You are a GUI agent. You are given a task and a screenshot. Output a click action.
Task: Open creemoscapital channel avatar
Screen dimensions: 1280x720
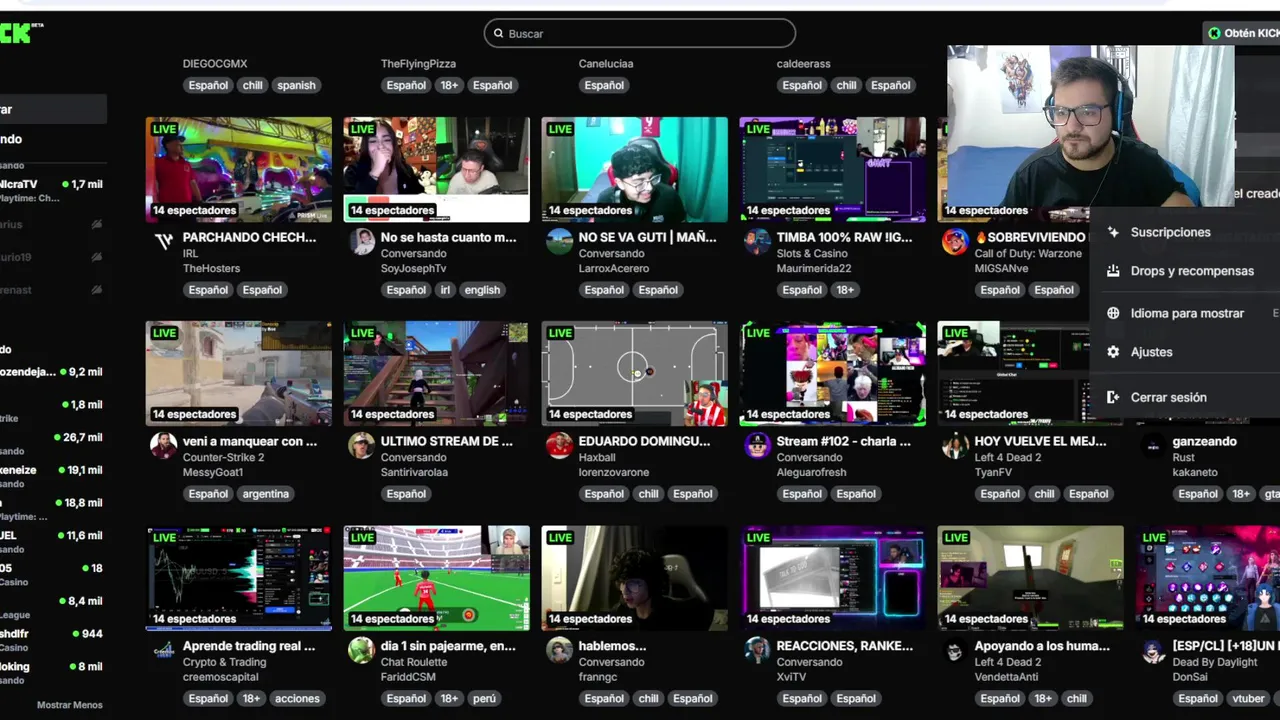click(x=164, y=651)
